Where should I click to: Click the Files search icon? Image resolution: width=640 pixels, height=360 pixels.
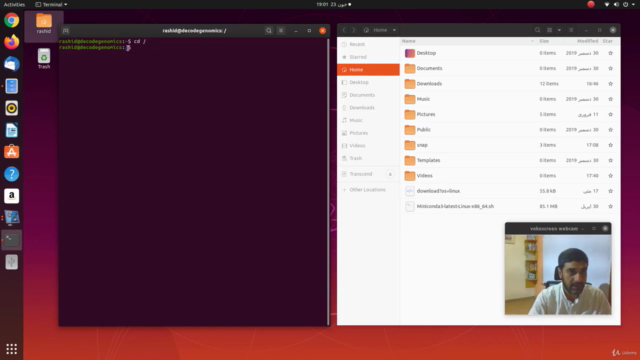coord(538,30)
